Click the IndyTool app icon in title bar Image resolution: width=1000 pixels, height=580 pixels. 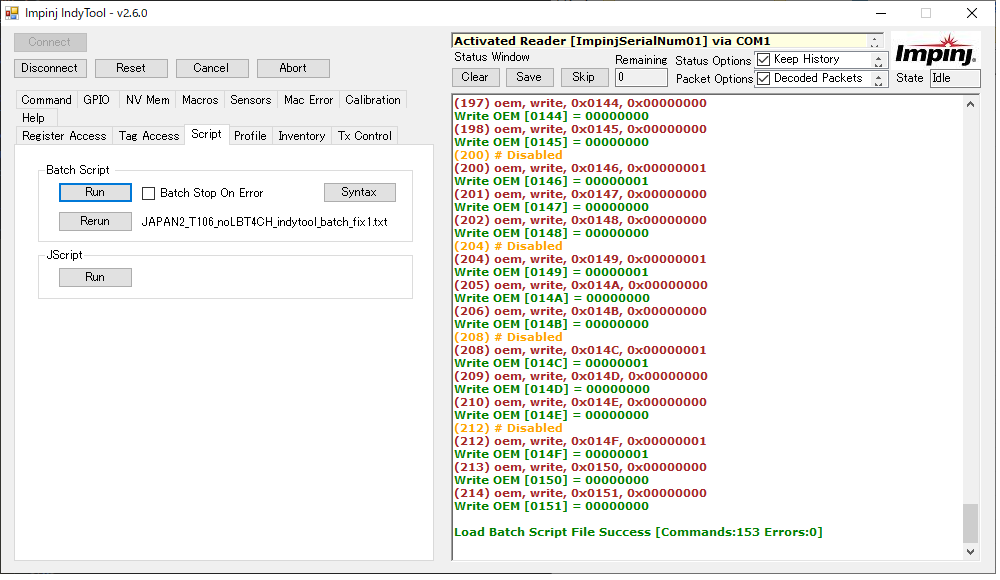coord(12,13)
